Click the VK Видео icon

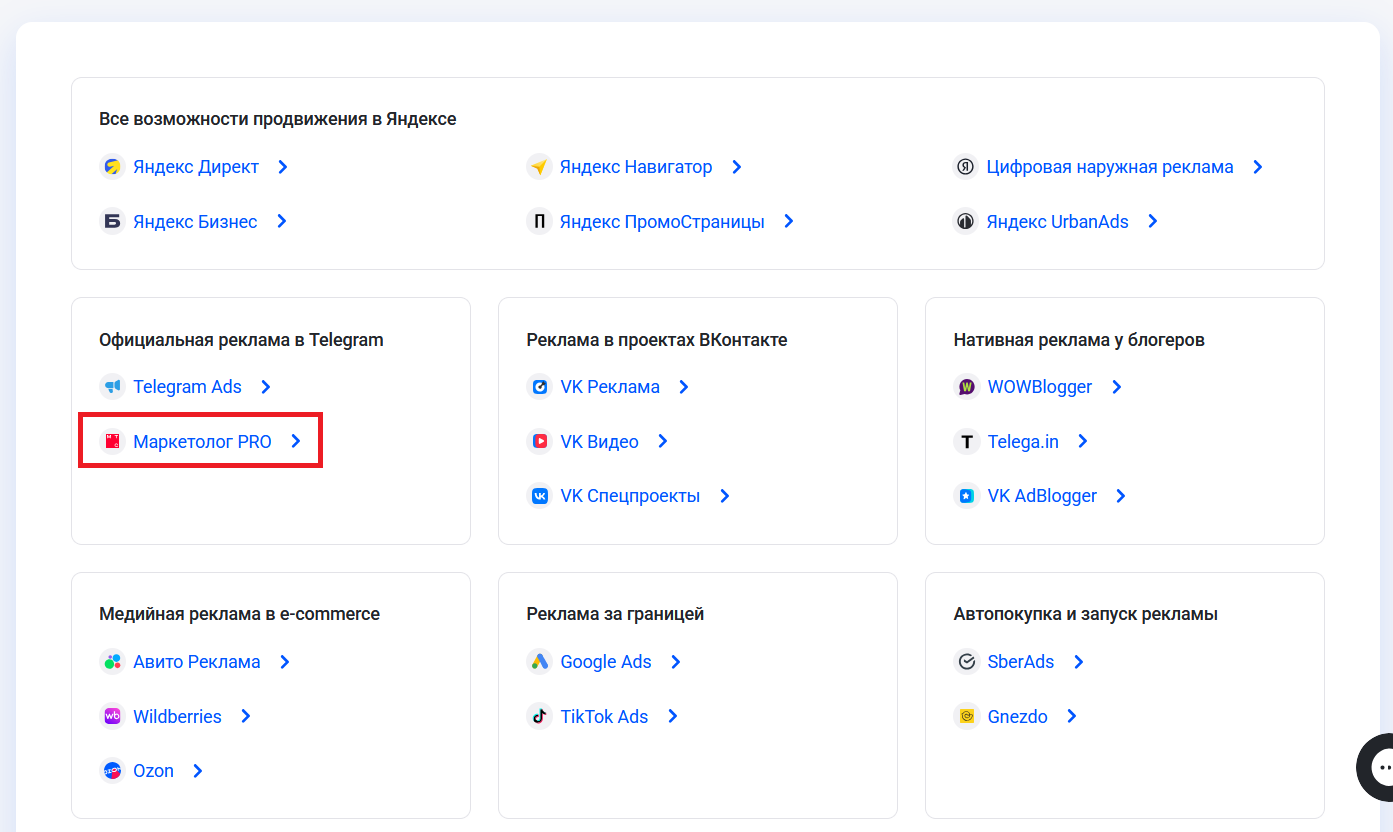[x=539, y=441]
